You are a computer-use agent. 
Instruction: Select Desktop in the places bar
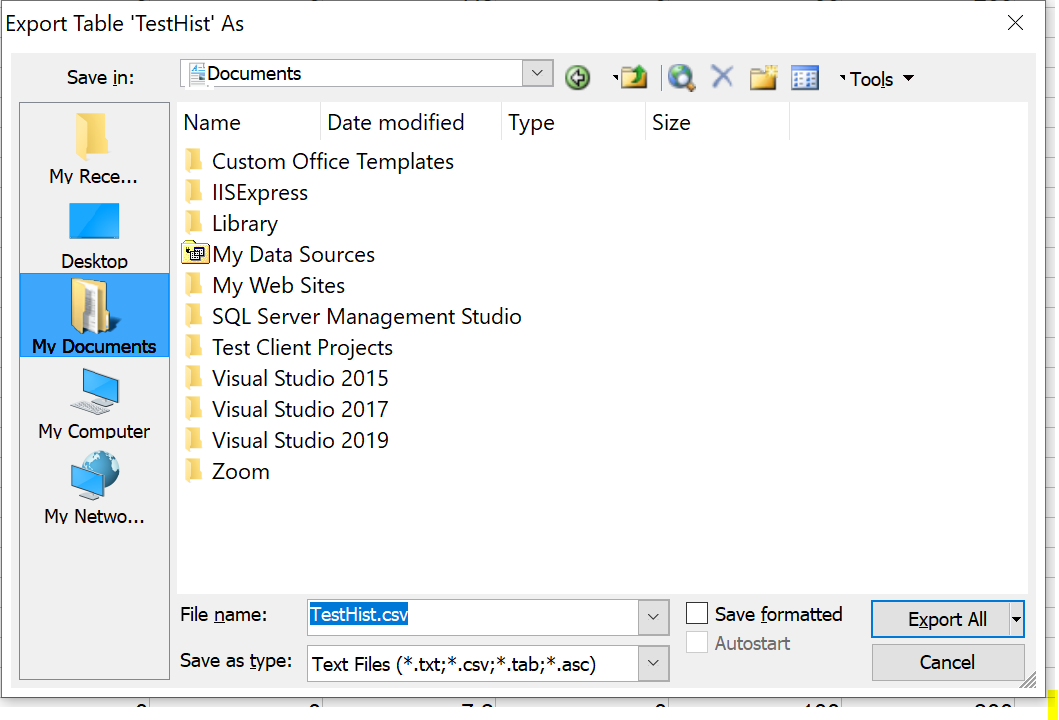coord(94,234)
